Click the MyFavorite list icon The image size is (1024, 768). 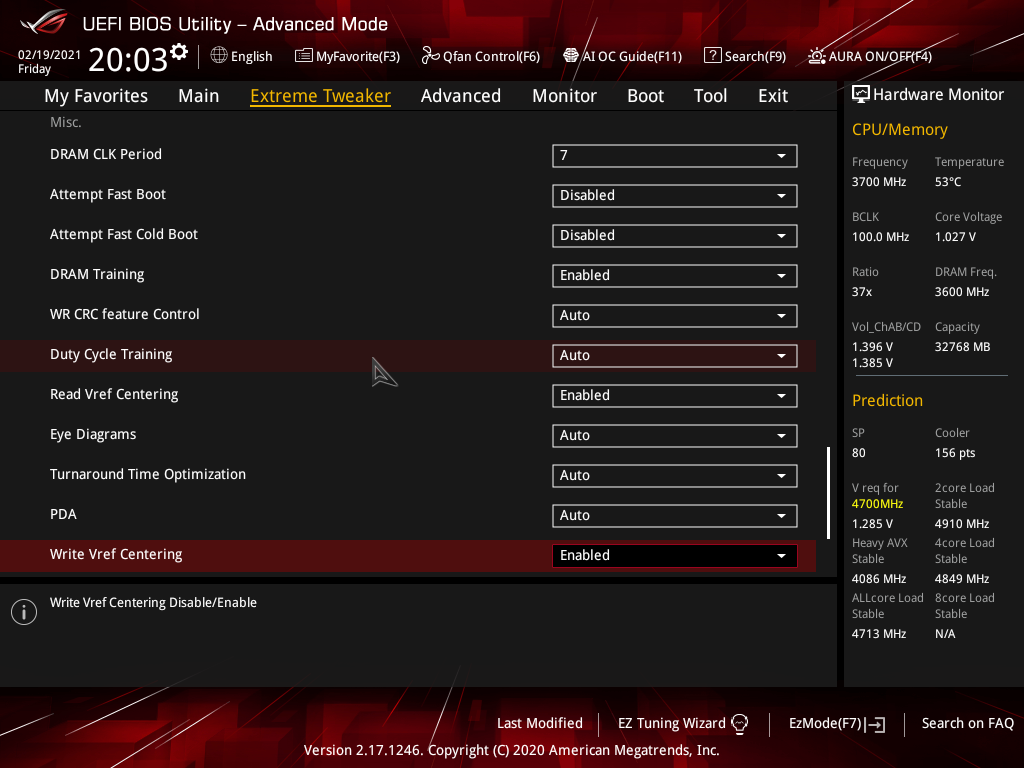coord(304,56)
